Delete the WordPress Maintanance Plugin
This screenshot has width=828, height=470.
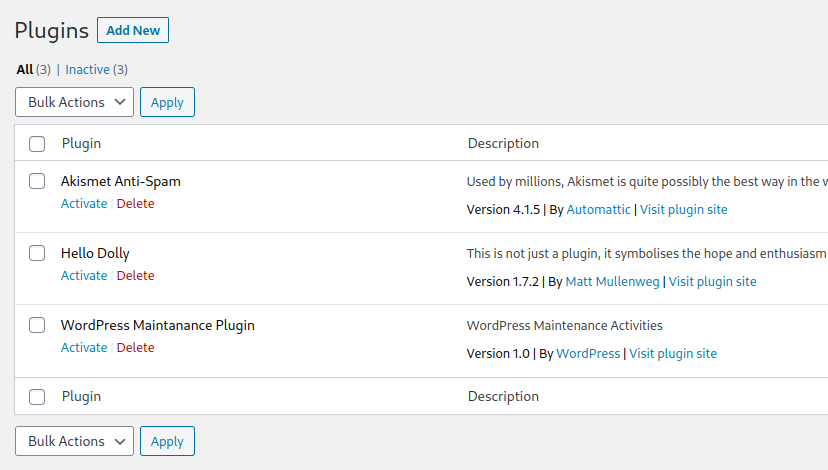click(136, 348)
